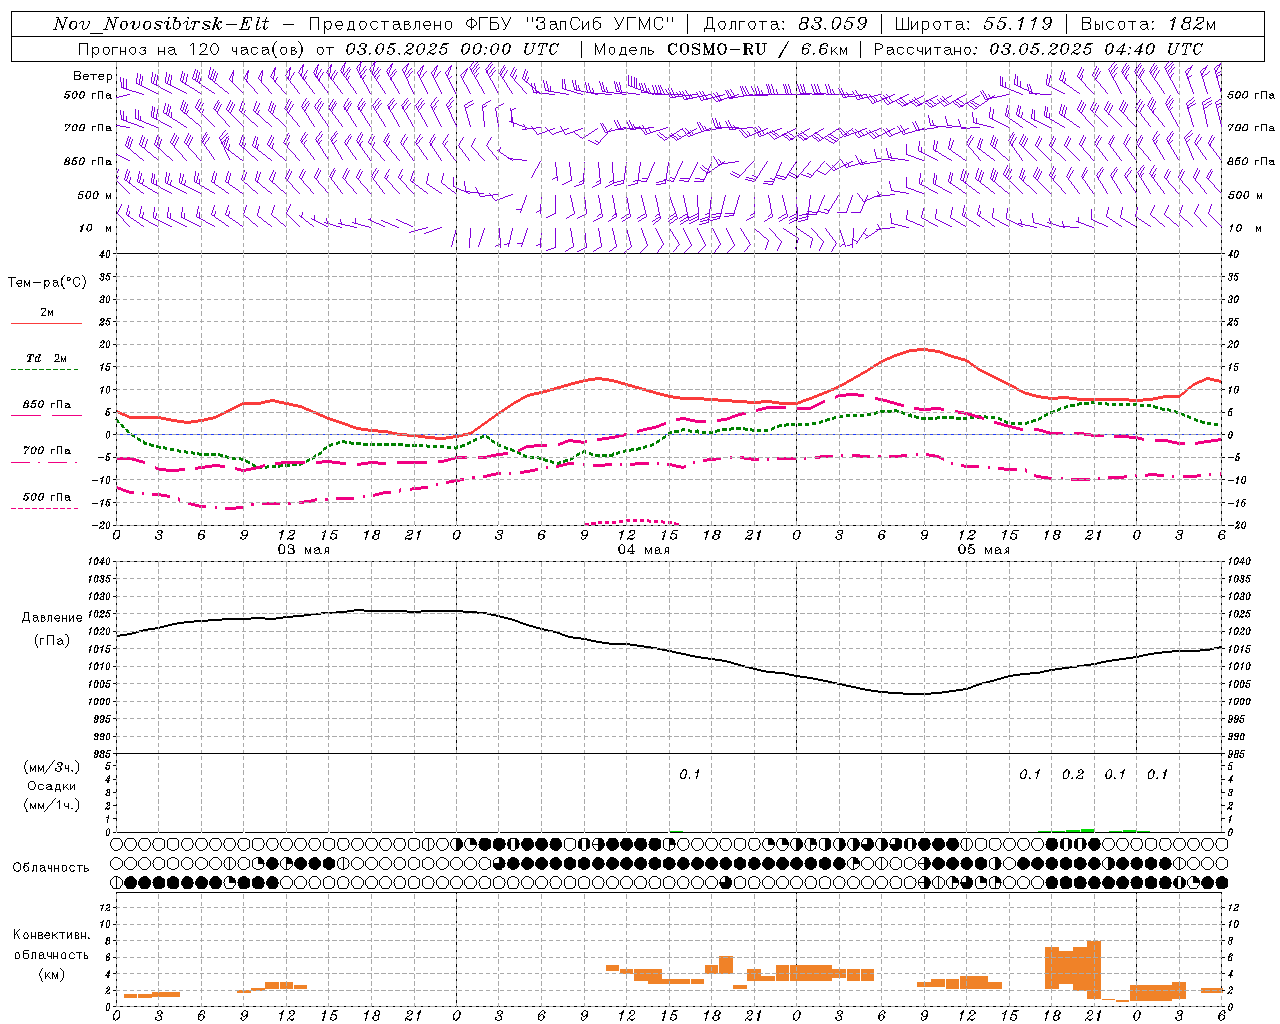Click the station title Nov_Novosibirsk-Elt
Viewport: 1280px width, 1024px height.
pos(161,24)
